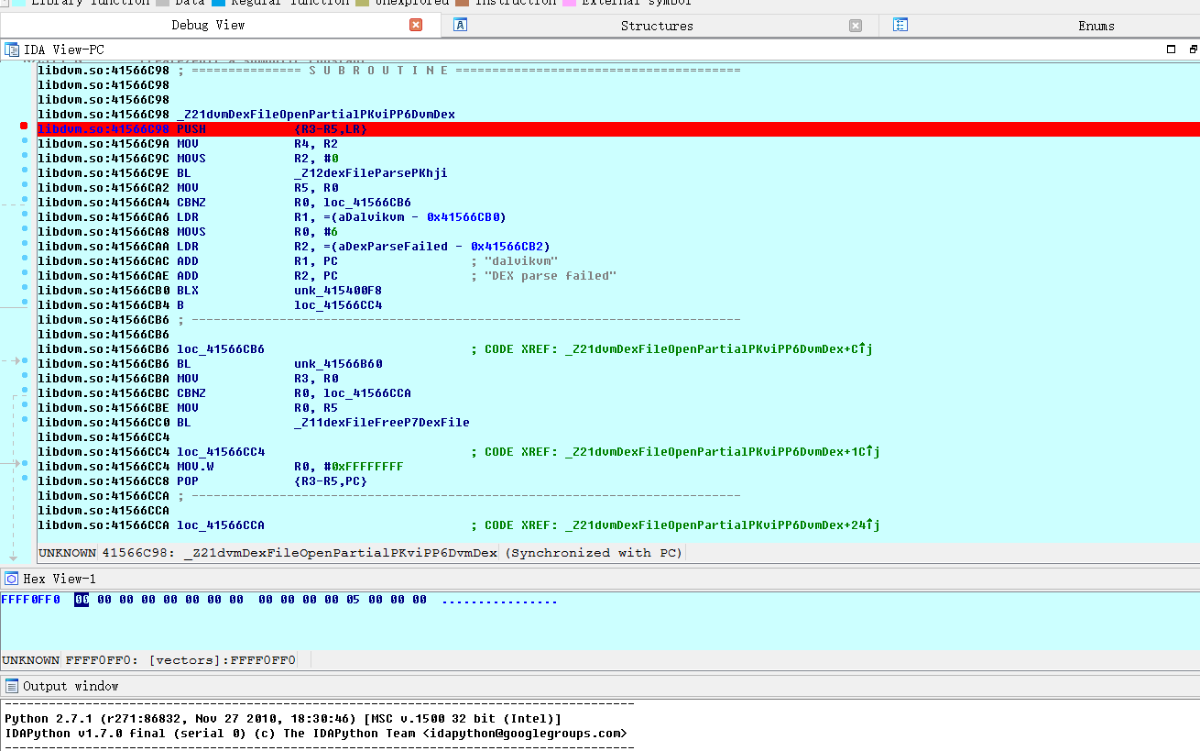Select function label _Z21dvmDexFileOpenPartialPKviPP6DvmDex

(315, 115)
